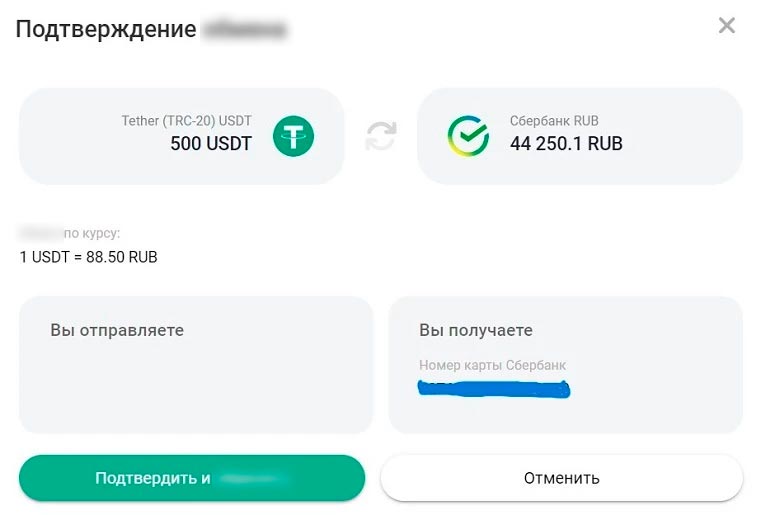Click the Sberbank logo icon
Image resolution: width=761 pixels, height=515 pixels.
468,136
